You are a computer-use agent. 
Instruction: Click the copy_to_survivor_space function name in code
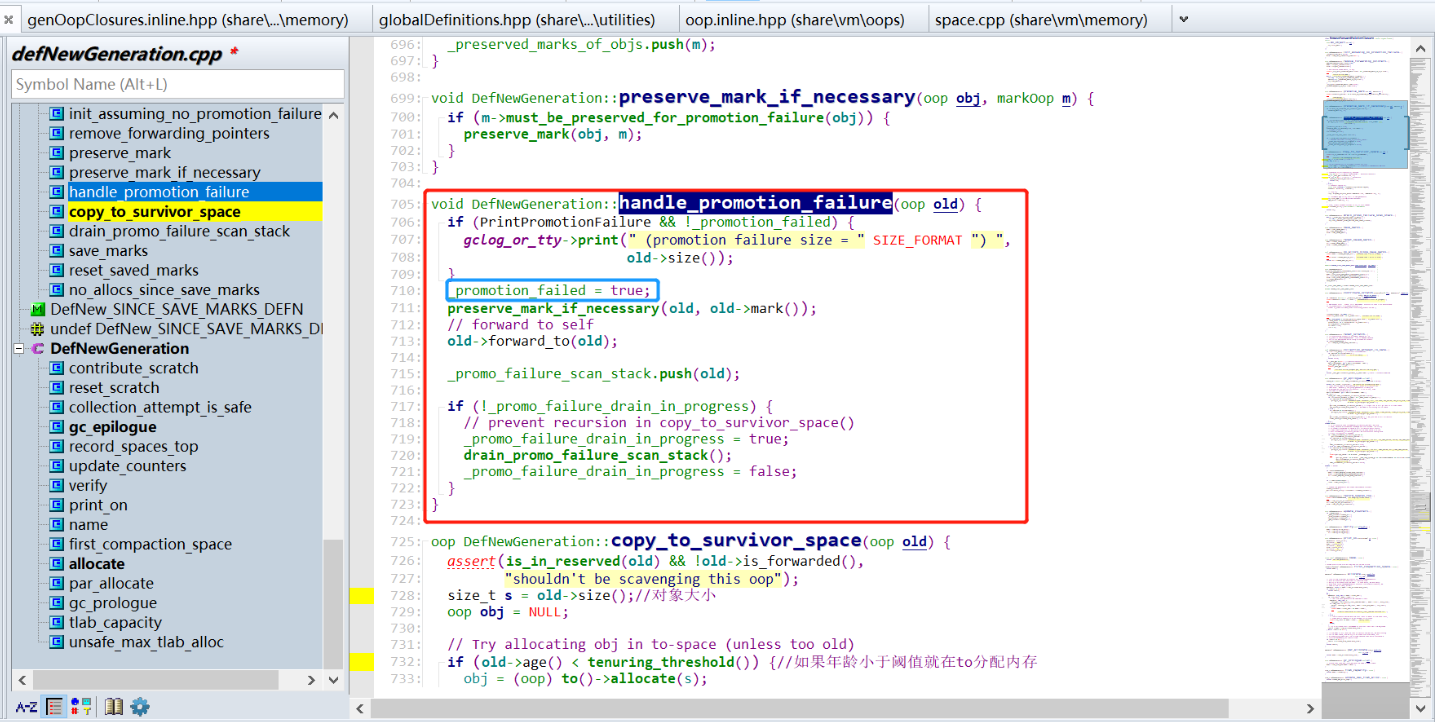[x=736, y=541]
